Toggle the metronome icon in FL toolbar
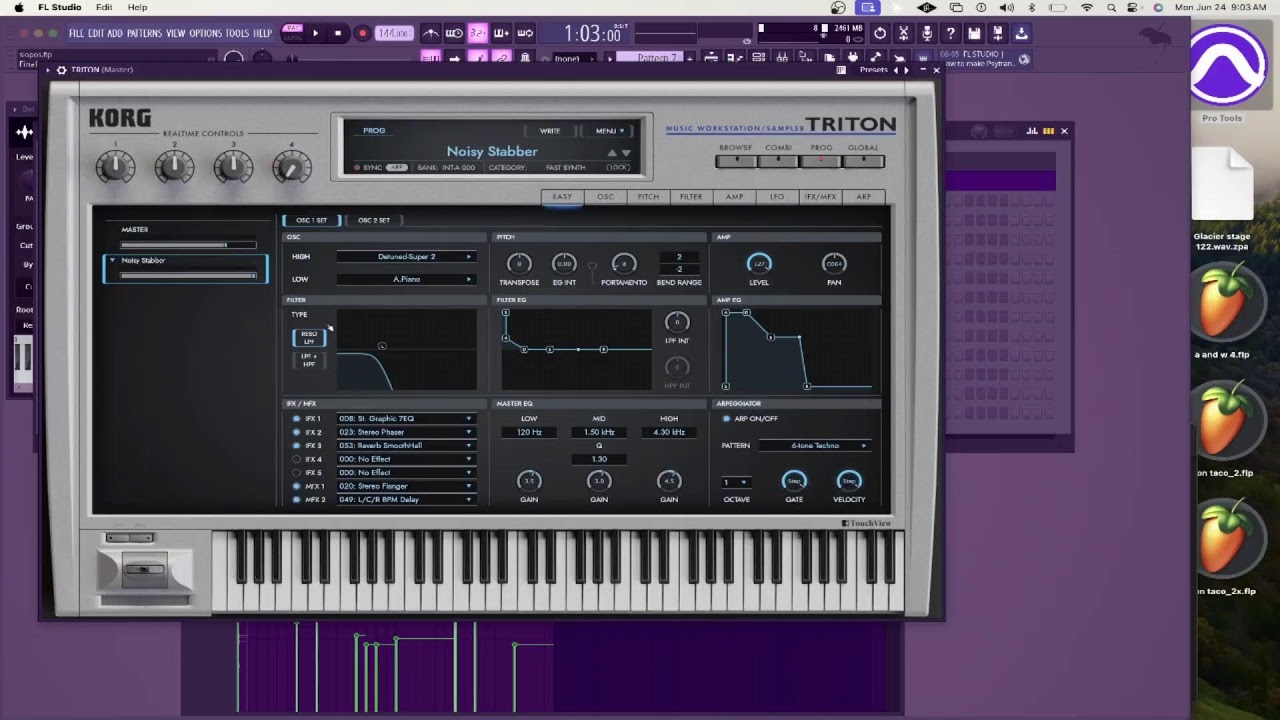 431,33
